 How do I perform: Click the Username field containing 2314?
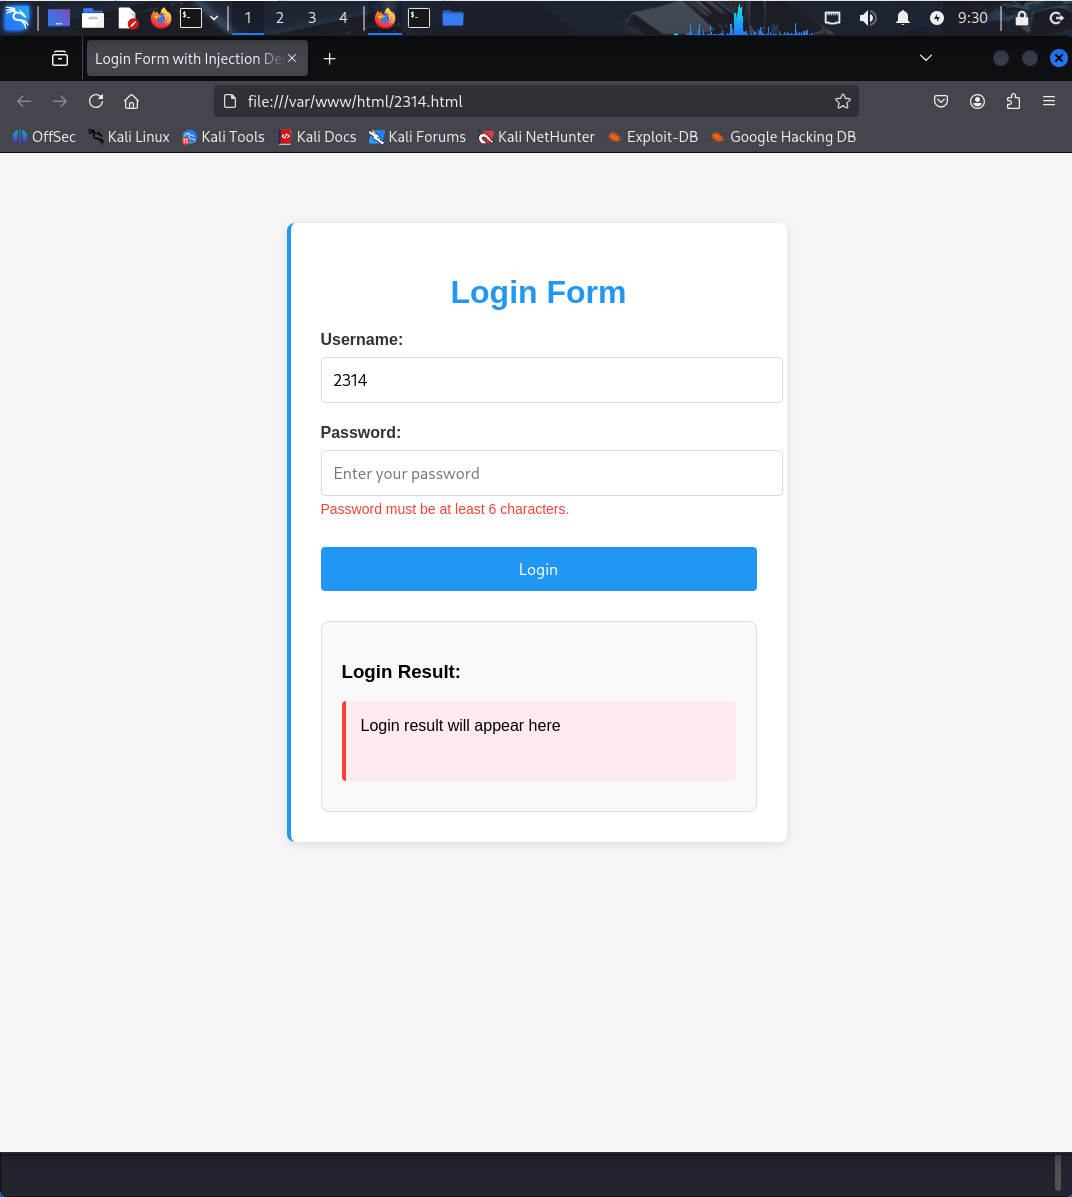click(x=551, y=380)
